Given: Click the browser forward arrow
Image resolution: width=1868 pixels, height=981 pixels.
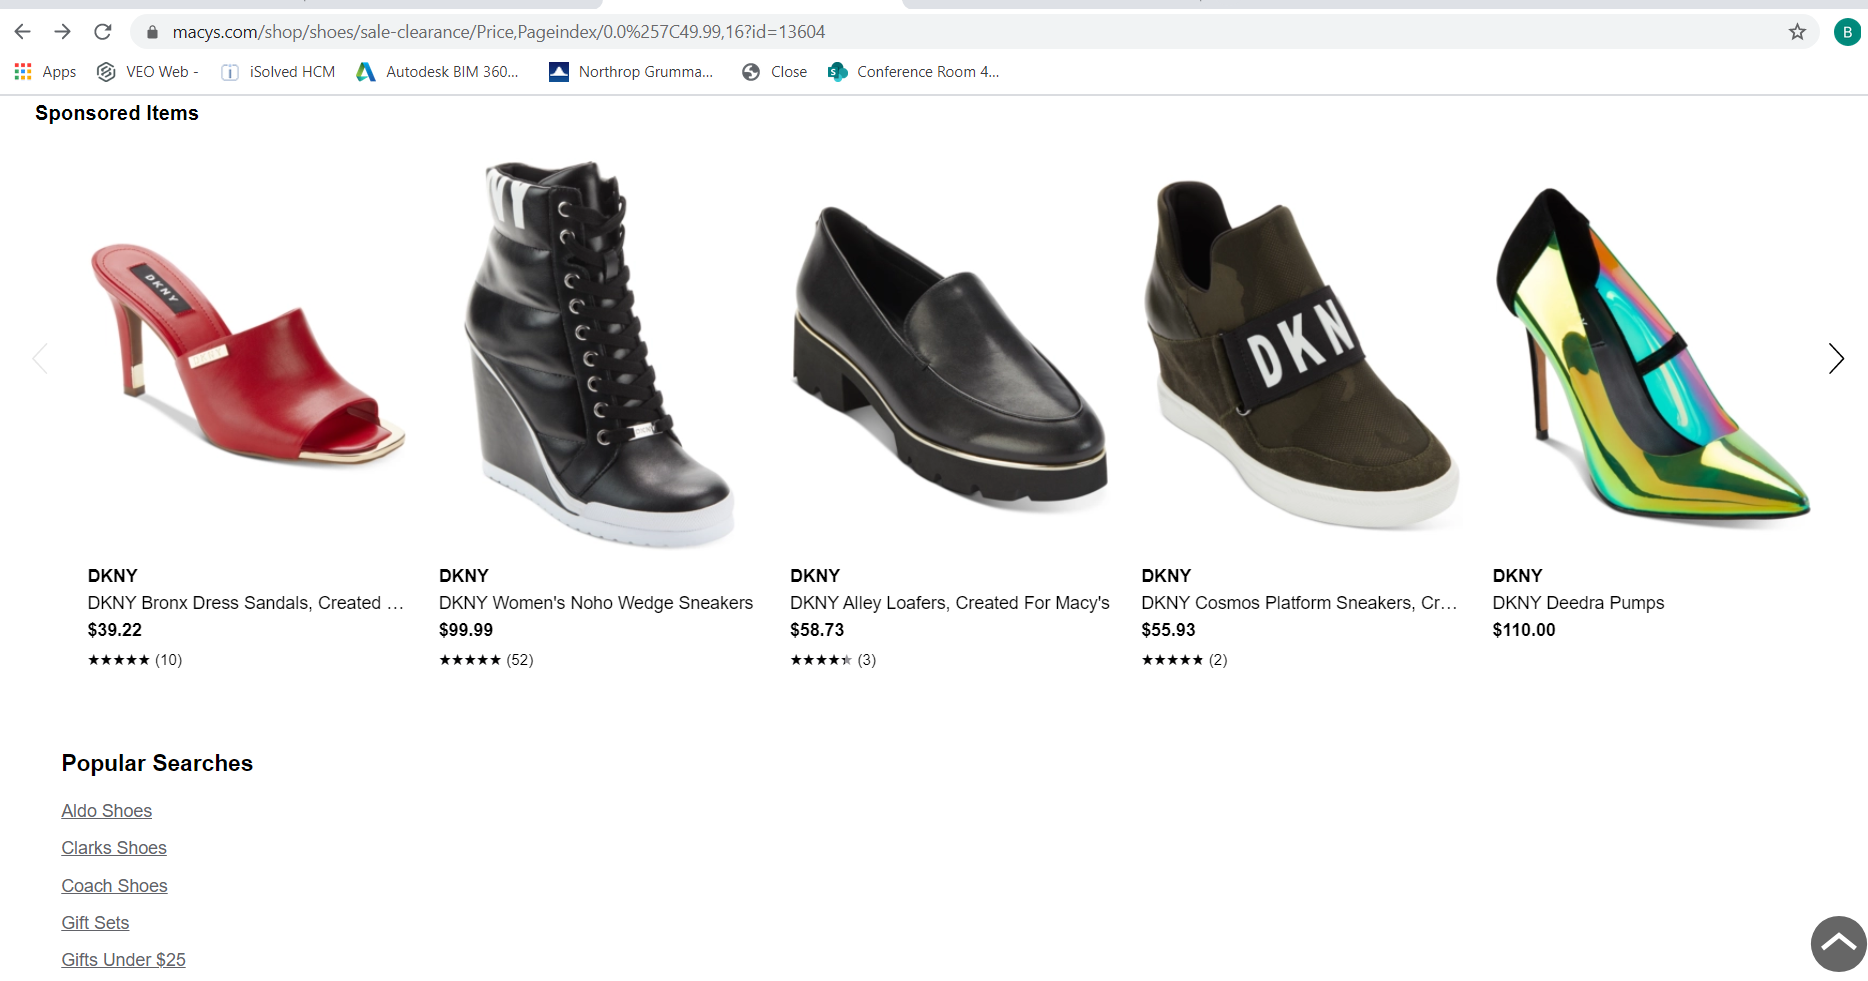Looking at the screenshot, I should coord(62,32).
